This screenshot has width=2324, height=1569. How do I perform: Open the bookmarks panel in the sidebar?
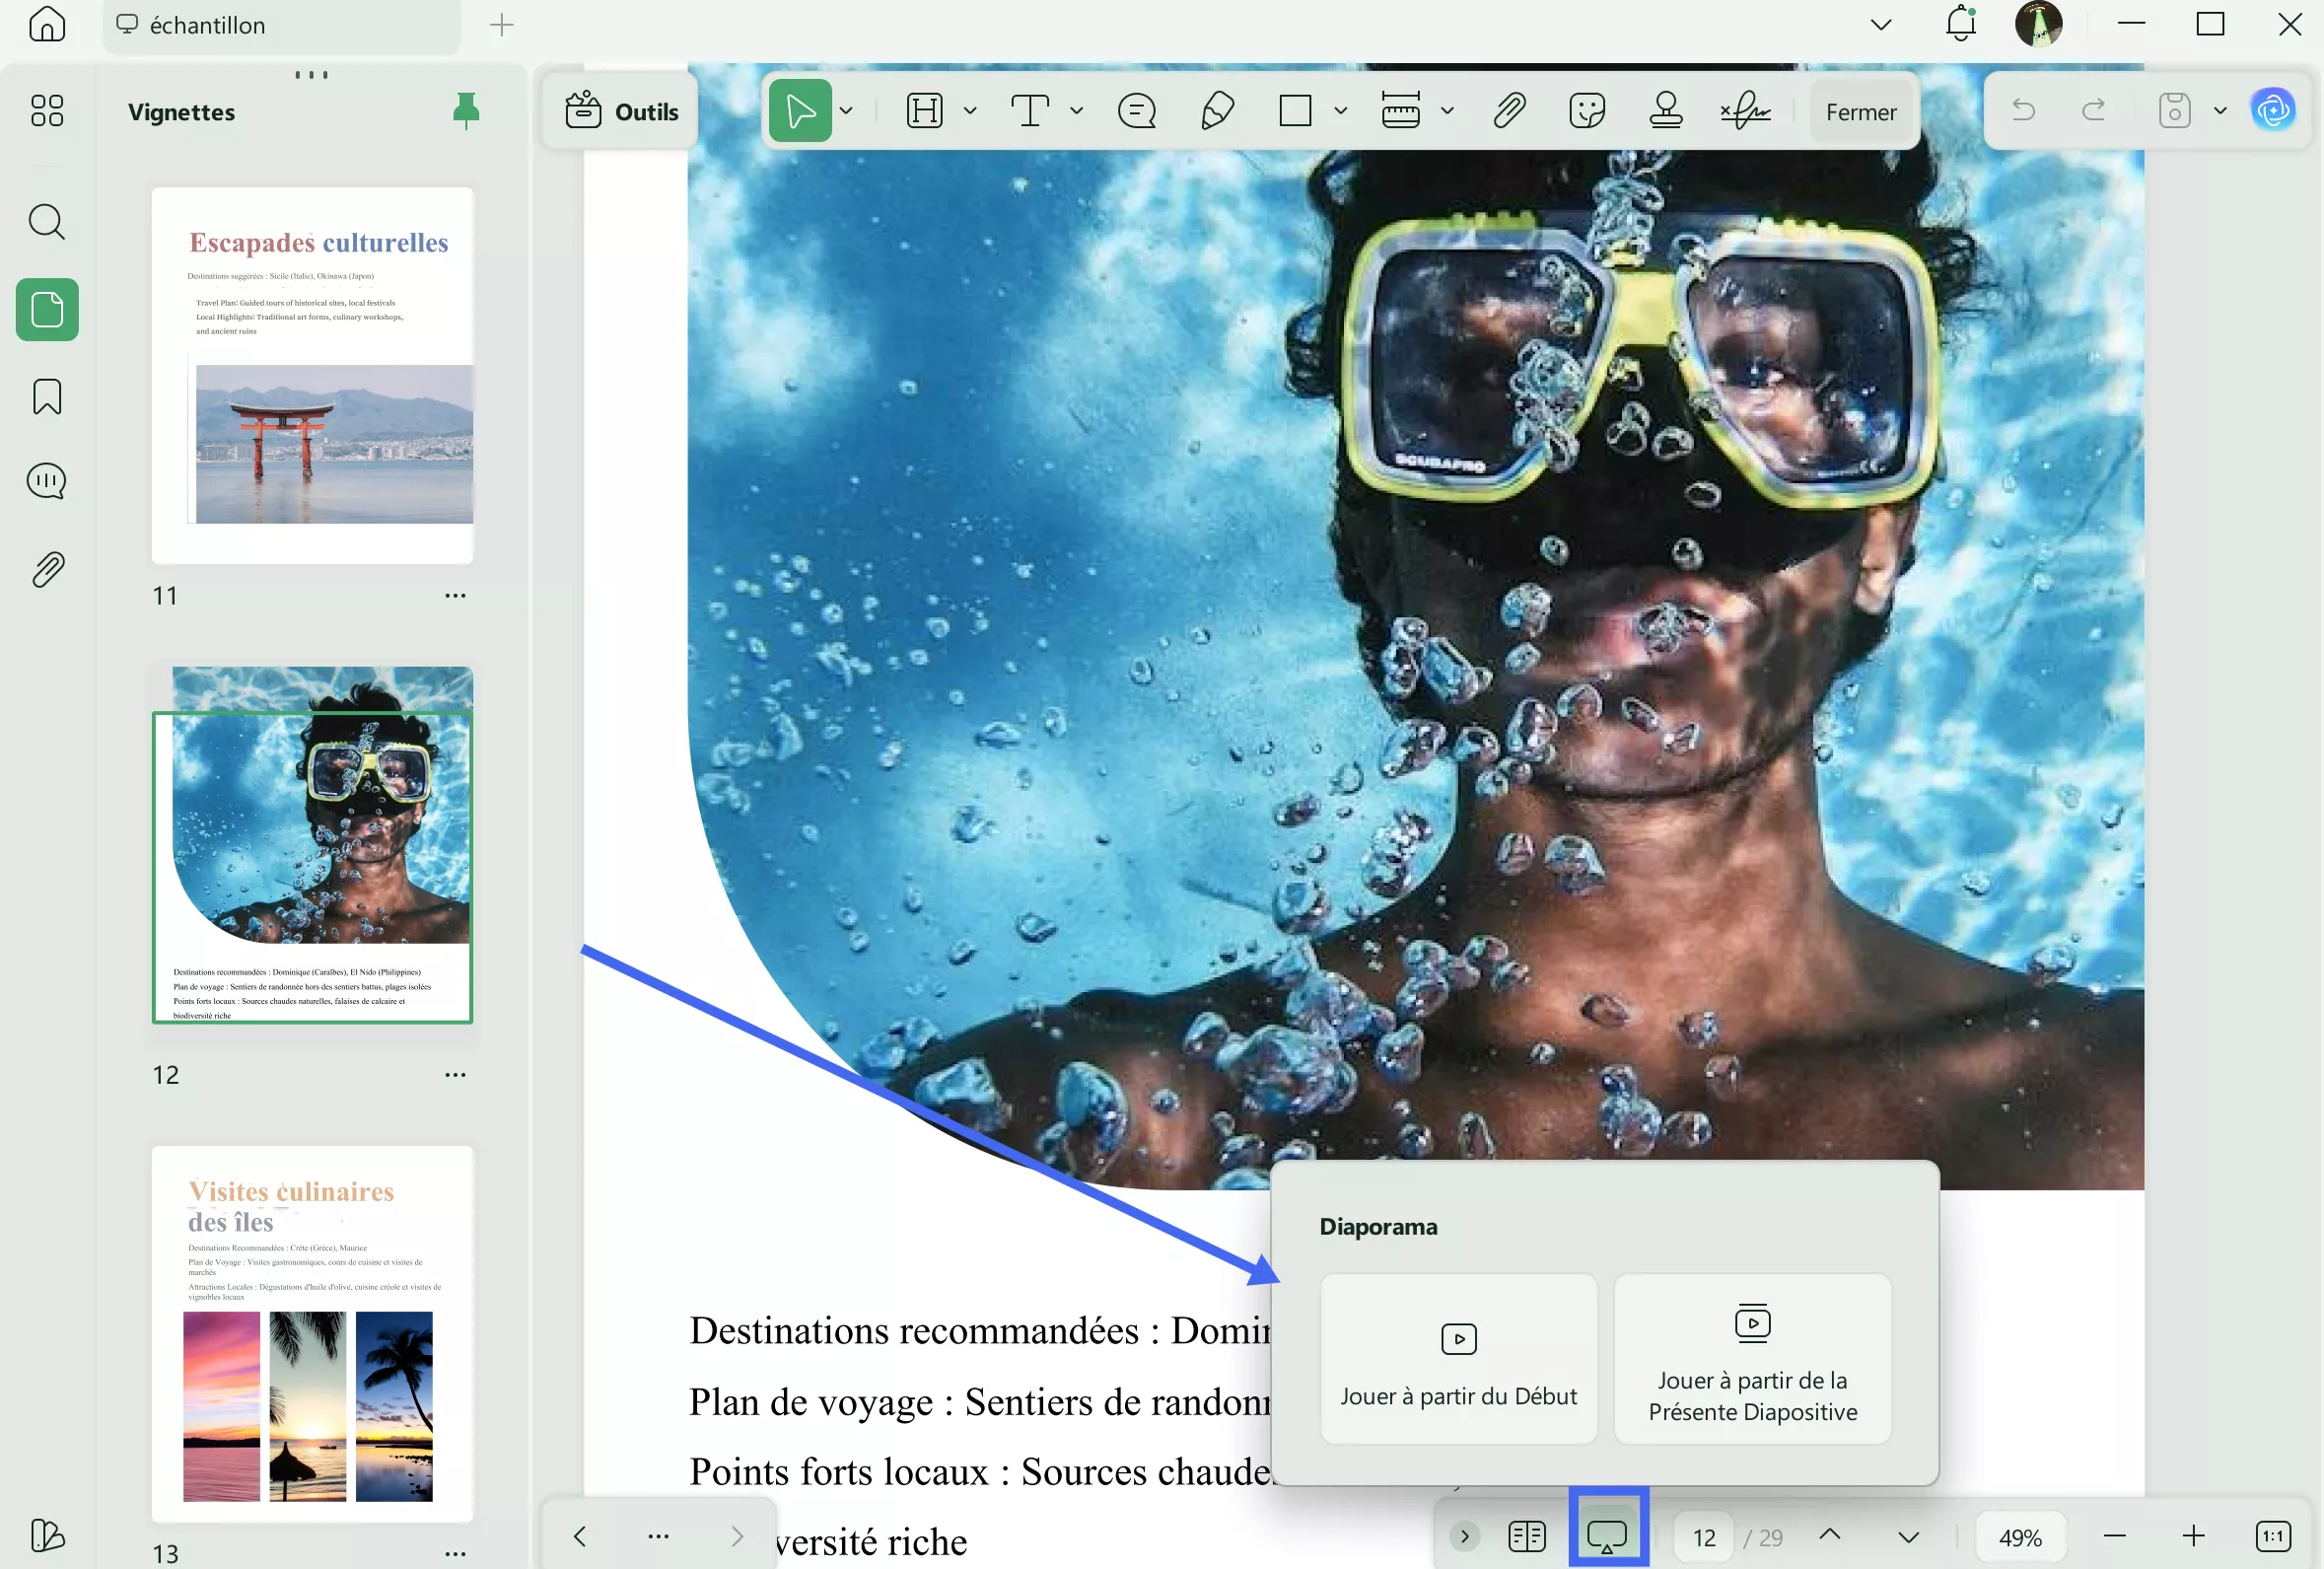coord(47,397)
